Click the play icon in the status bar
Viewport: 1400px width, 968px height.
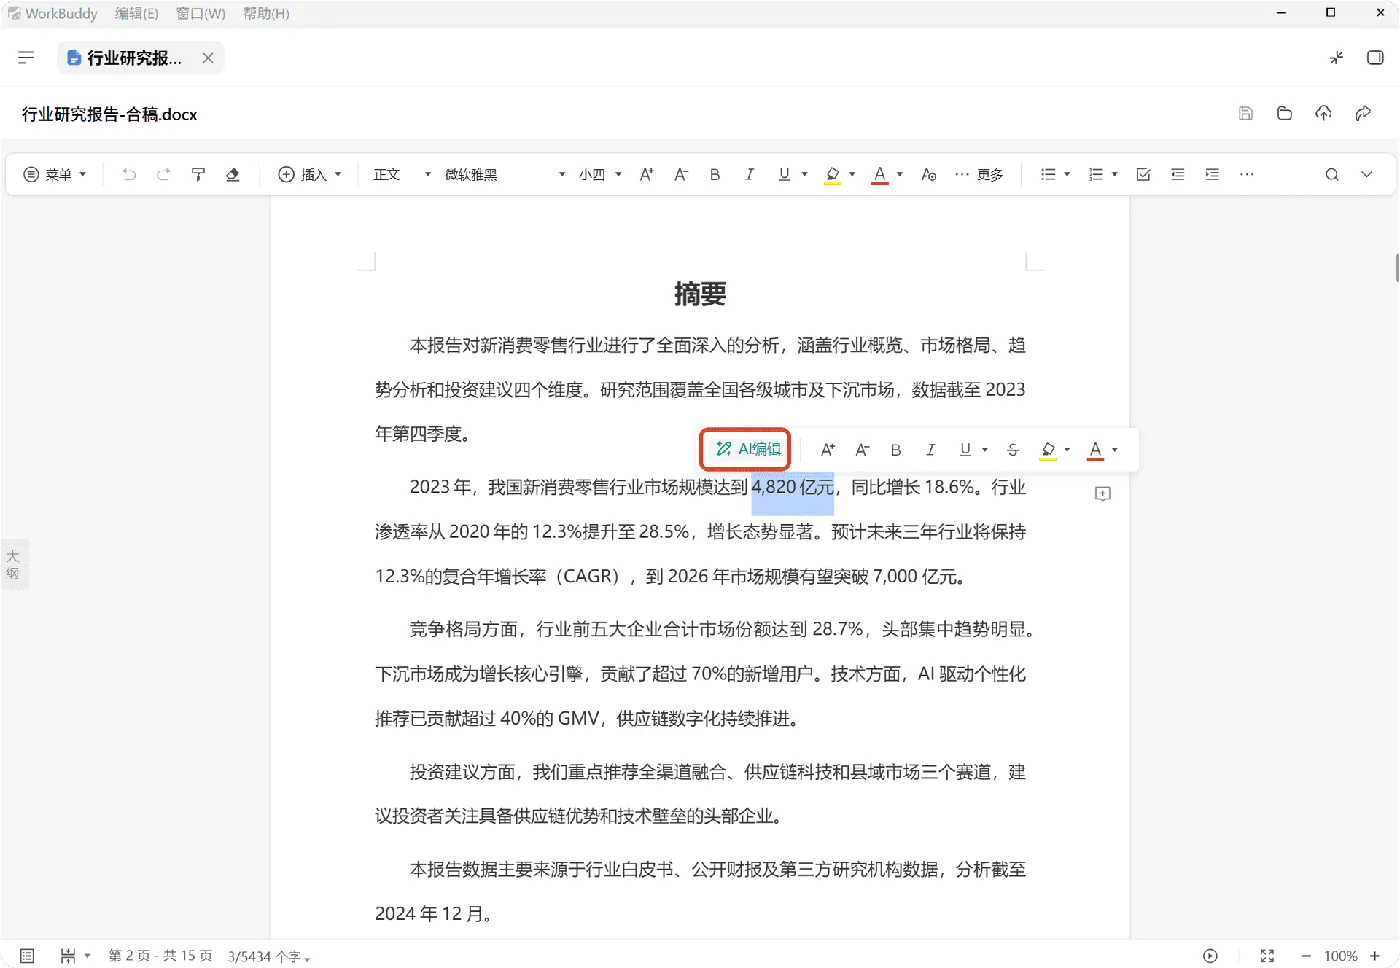coord(1210,956)
